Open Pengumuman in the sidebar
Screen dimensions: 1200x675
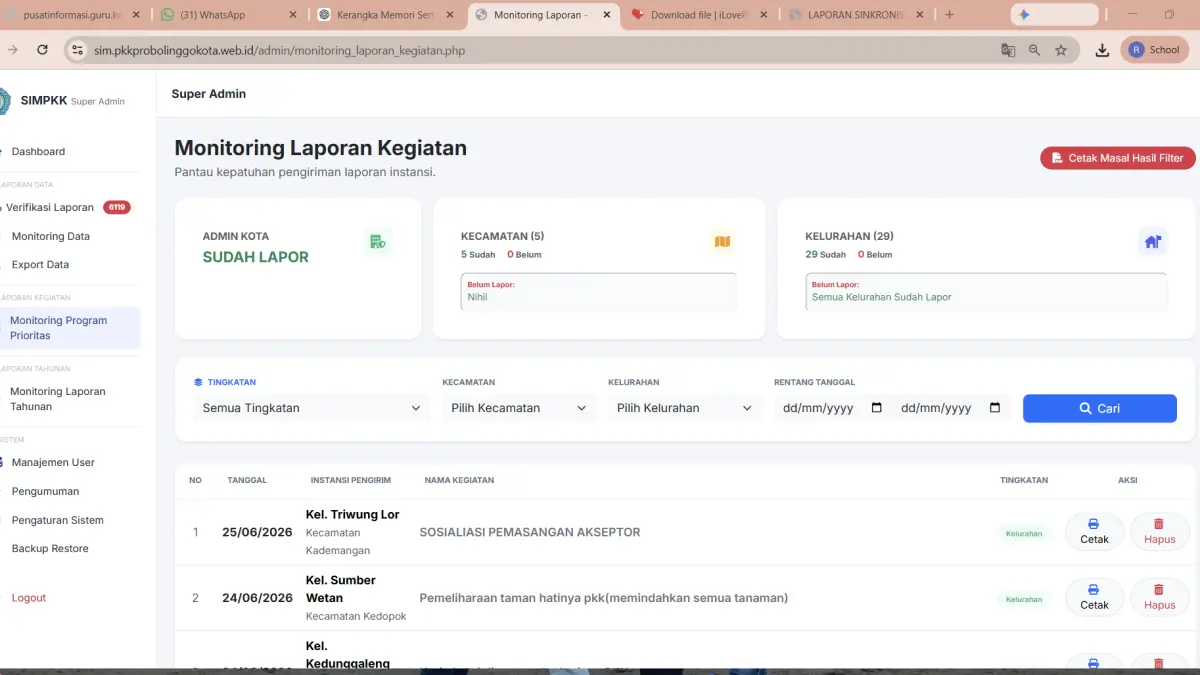point(45,492)
